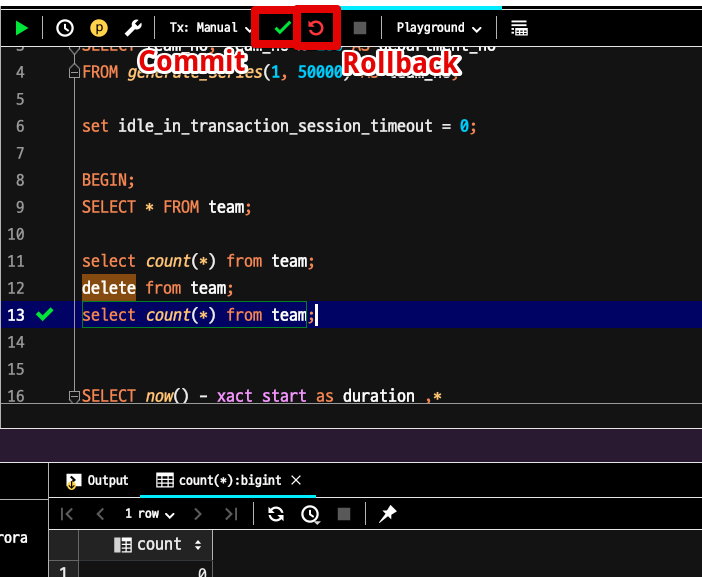Click idle_in_transaction_session_timeout line
The height and width of the screenshot is (577, 702).
(x=279, y=126)
